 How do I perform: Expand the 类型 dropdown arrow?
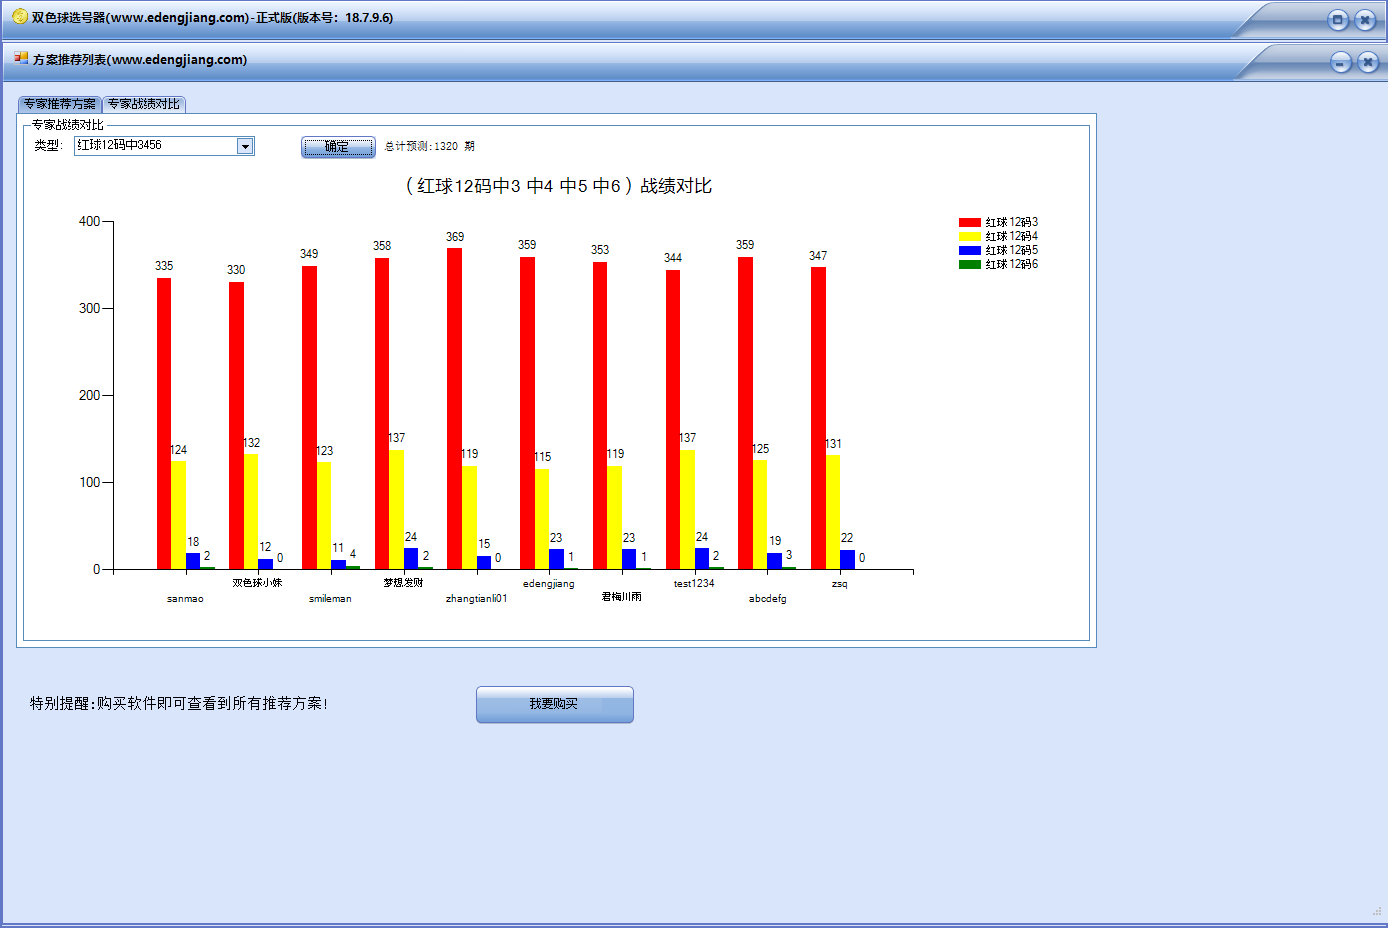click(245, 146)
